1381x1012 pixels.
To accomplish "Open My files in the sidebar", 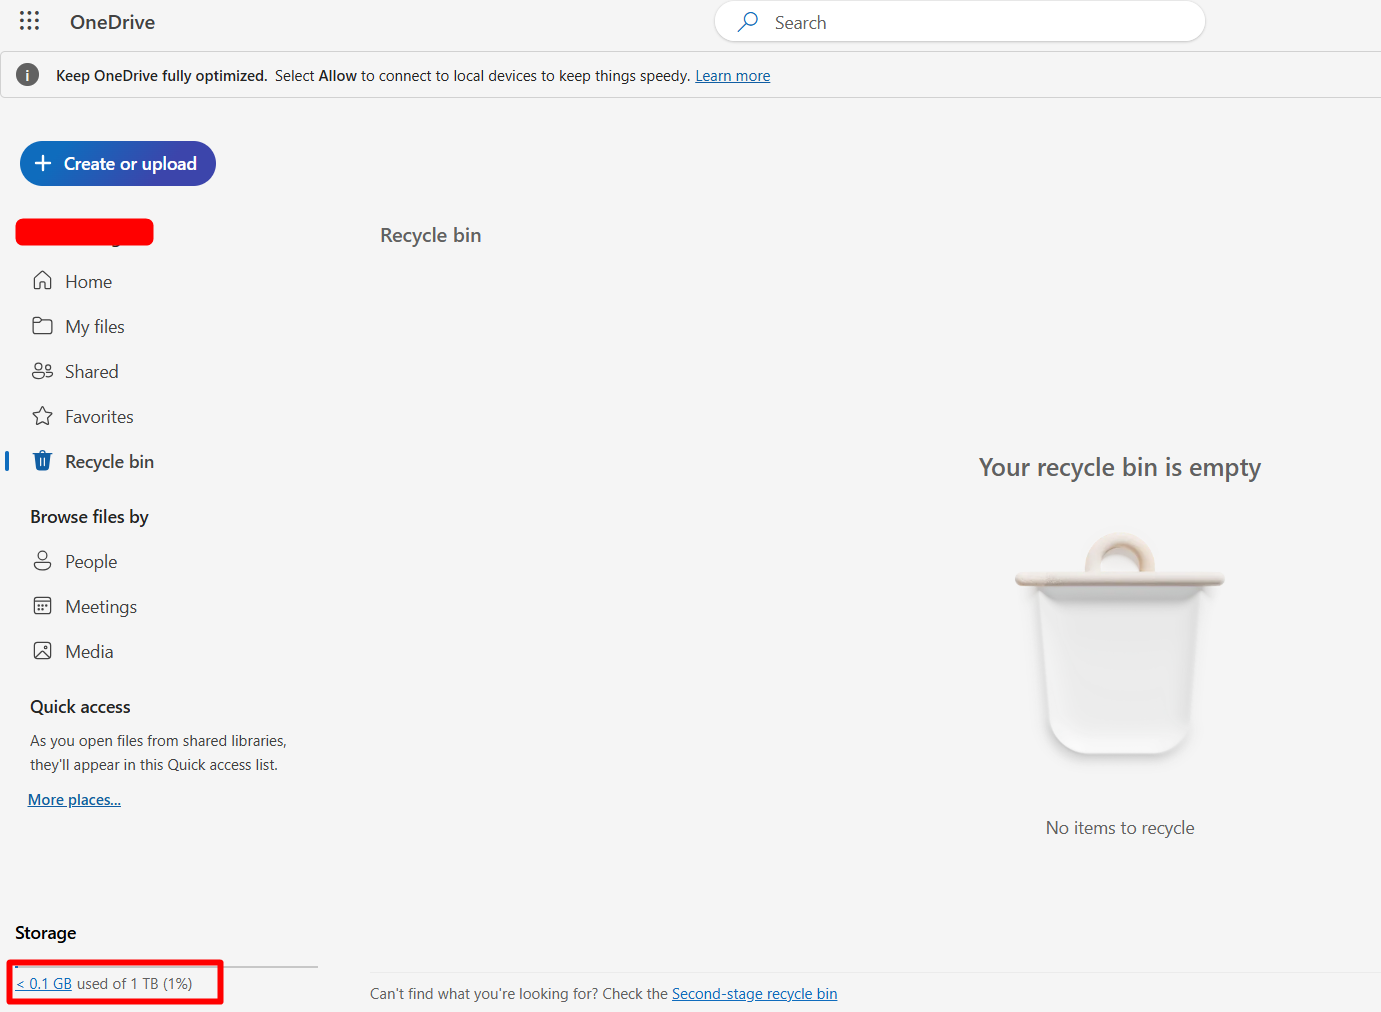I will 95,327.
